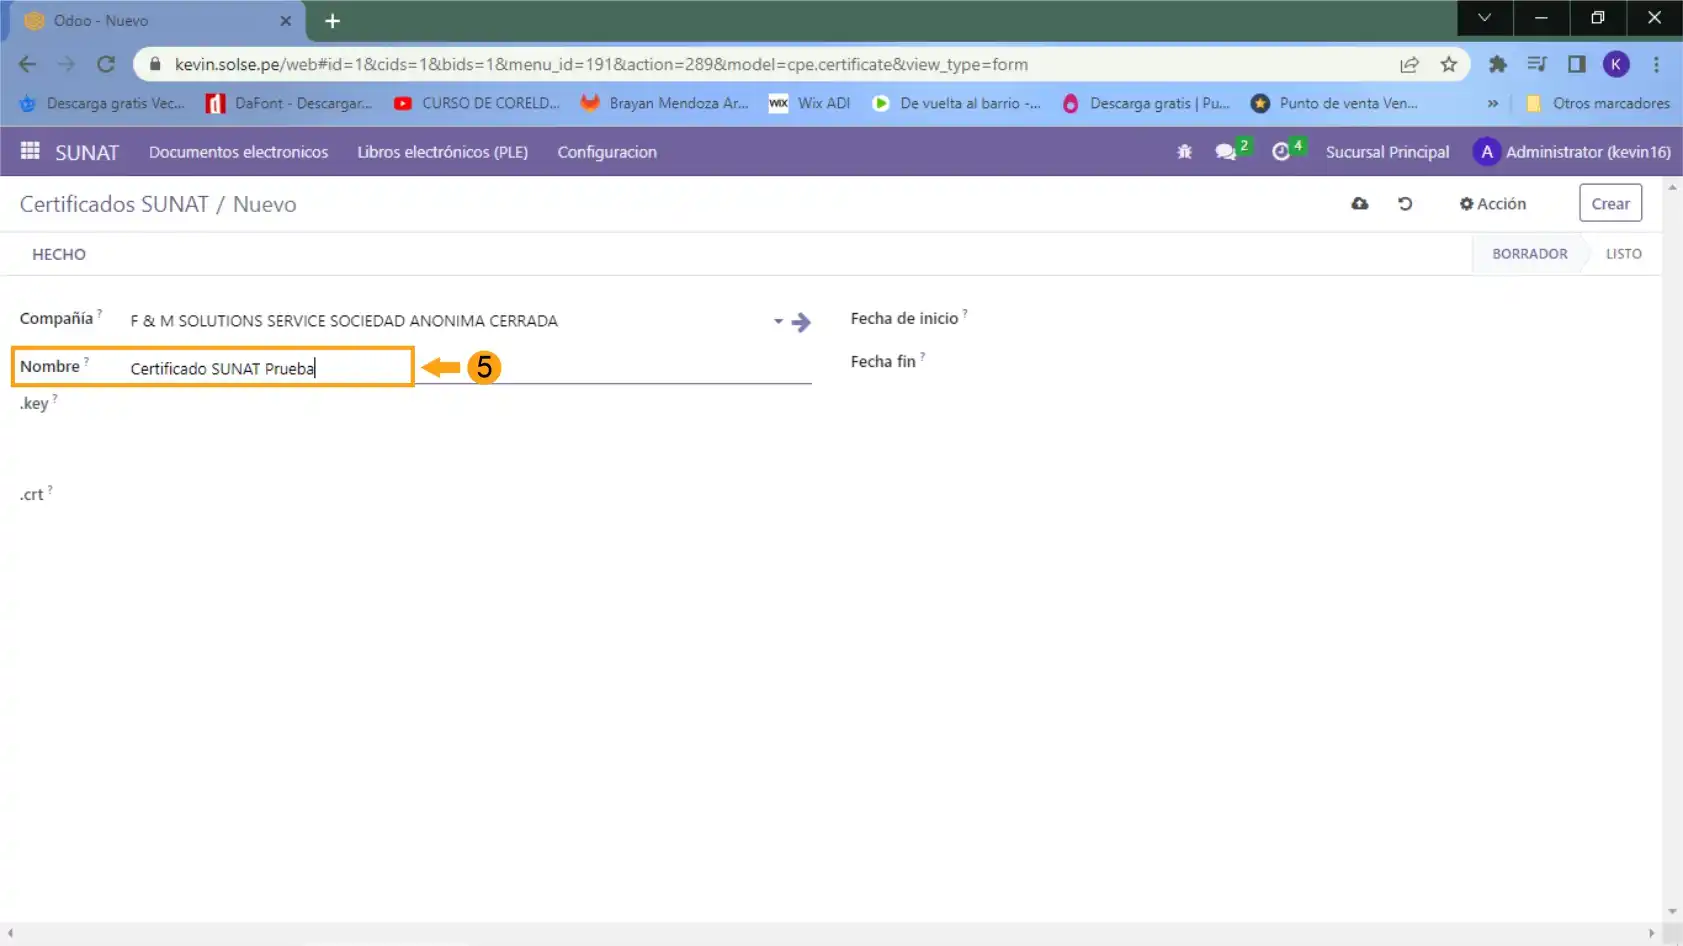Open the DaFont - Descargar bookmark
This screenshot has width=1683, height=946.
(x=290, y=103)
